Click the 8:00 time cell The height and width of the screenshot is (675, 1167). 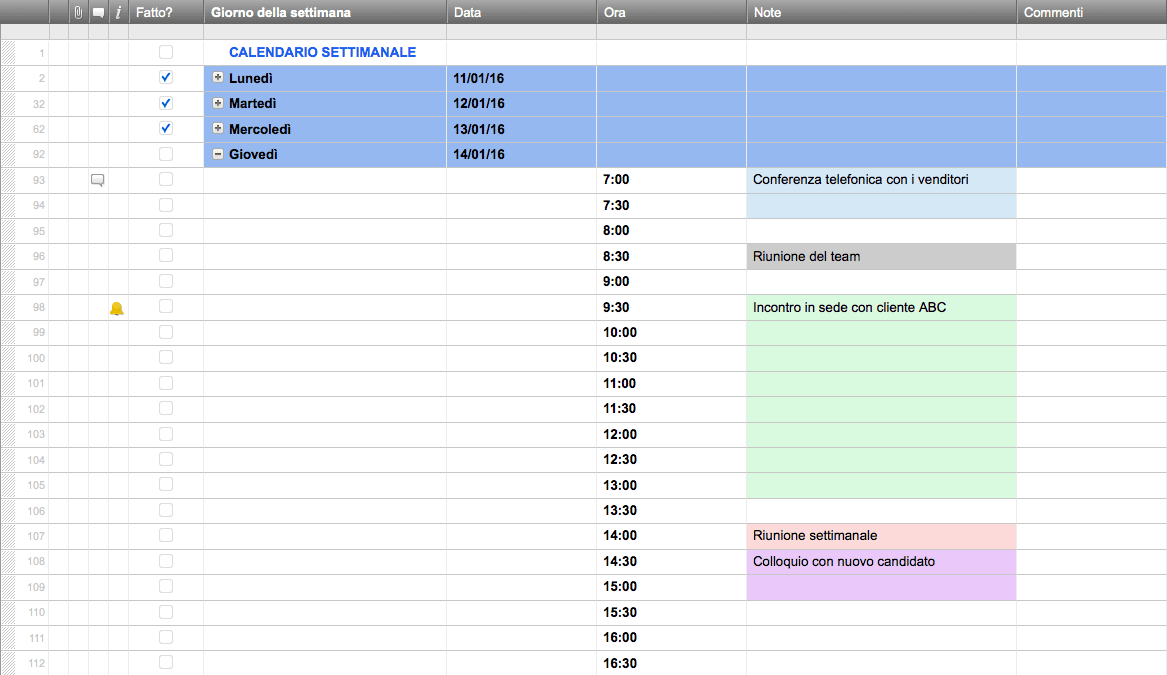(671, 231)
